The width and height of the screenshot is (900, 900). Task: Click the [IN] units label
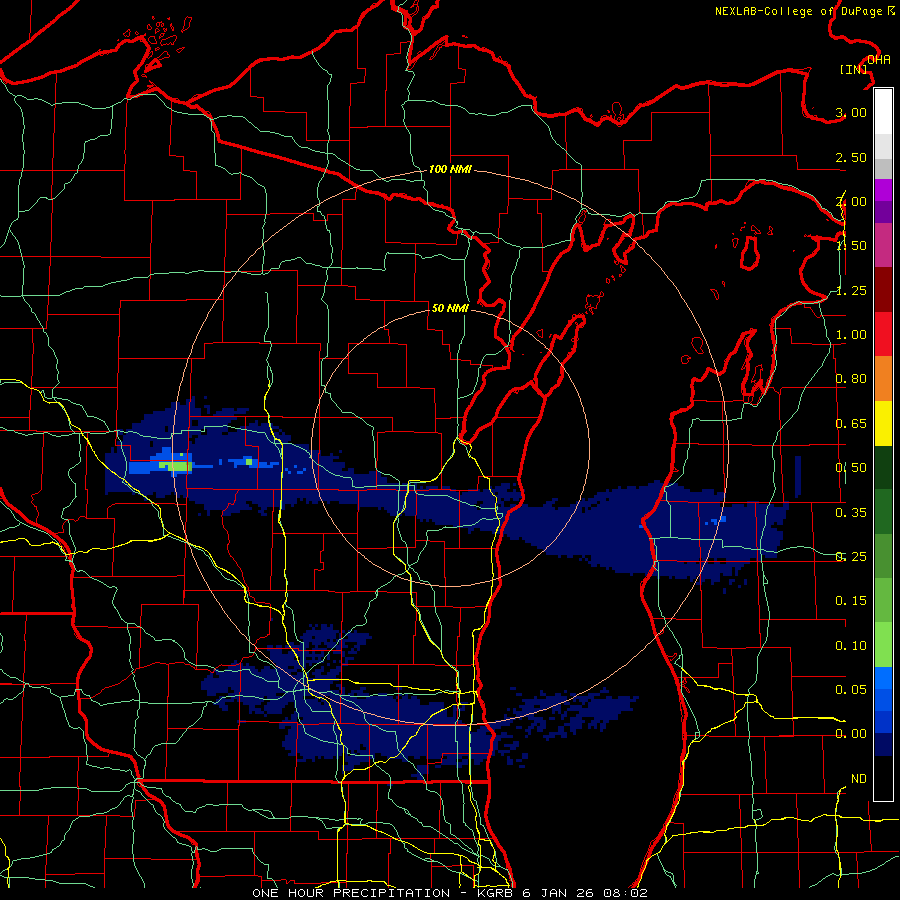click(854, 69)
